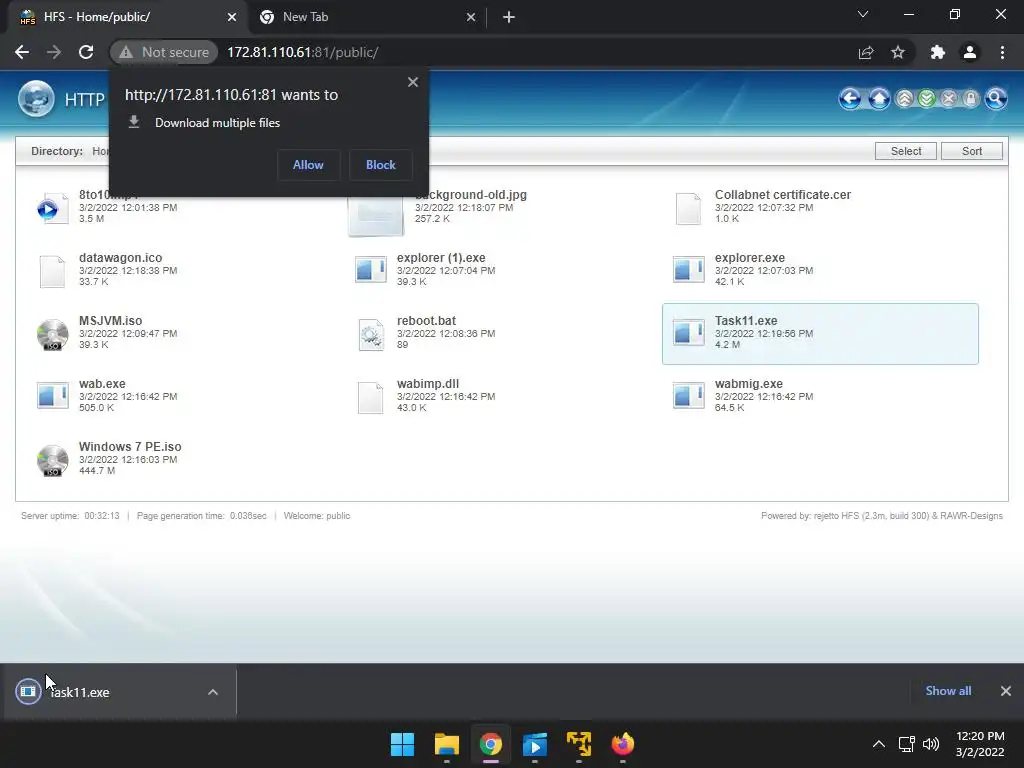The width and height of the screenshot is (1024, 768).
Task: Click the wabmig.exe file icon
Action: point(688,395)
